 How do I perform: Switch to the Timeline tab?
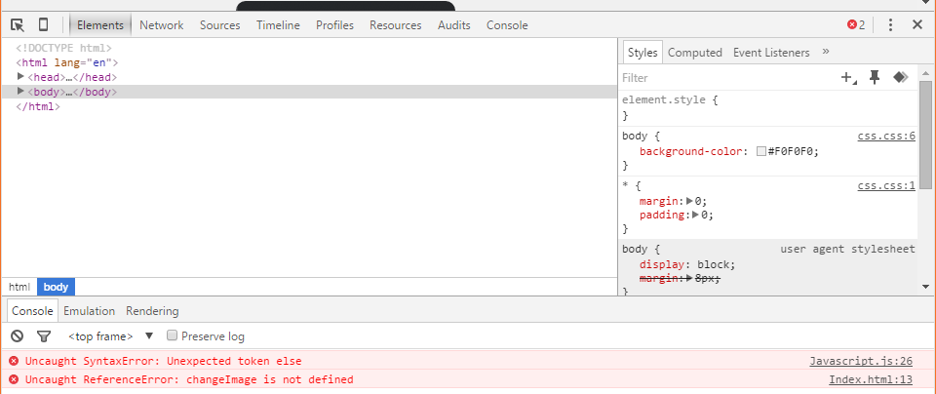(278, 25)
